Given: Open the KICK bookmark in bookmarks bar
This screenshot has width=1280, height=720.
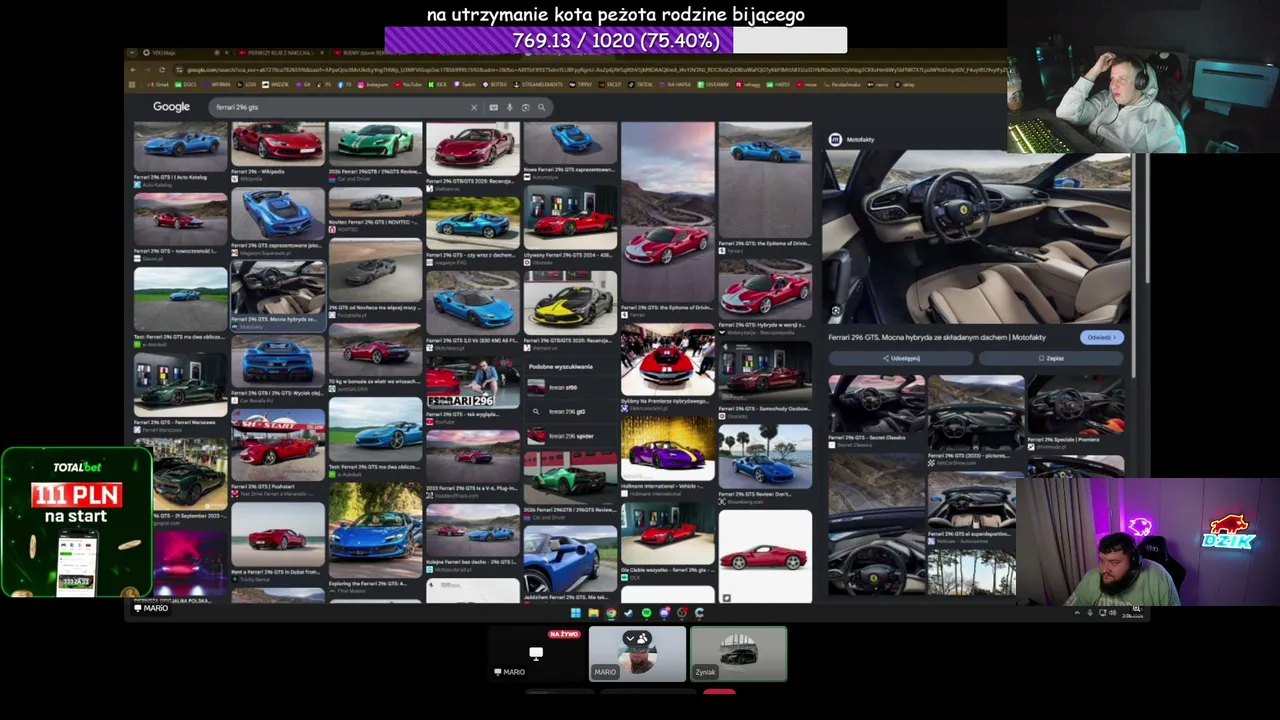Looking at the screenshot, I should (x=440, y=85).
